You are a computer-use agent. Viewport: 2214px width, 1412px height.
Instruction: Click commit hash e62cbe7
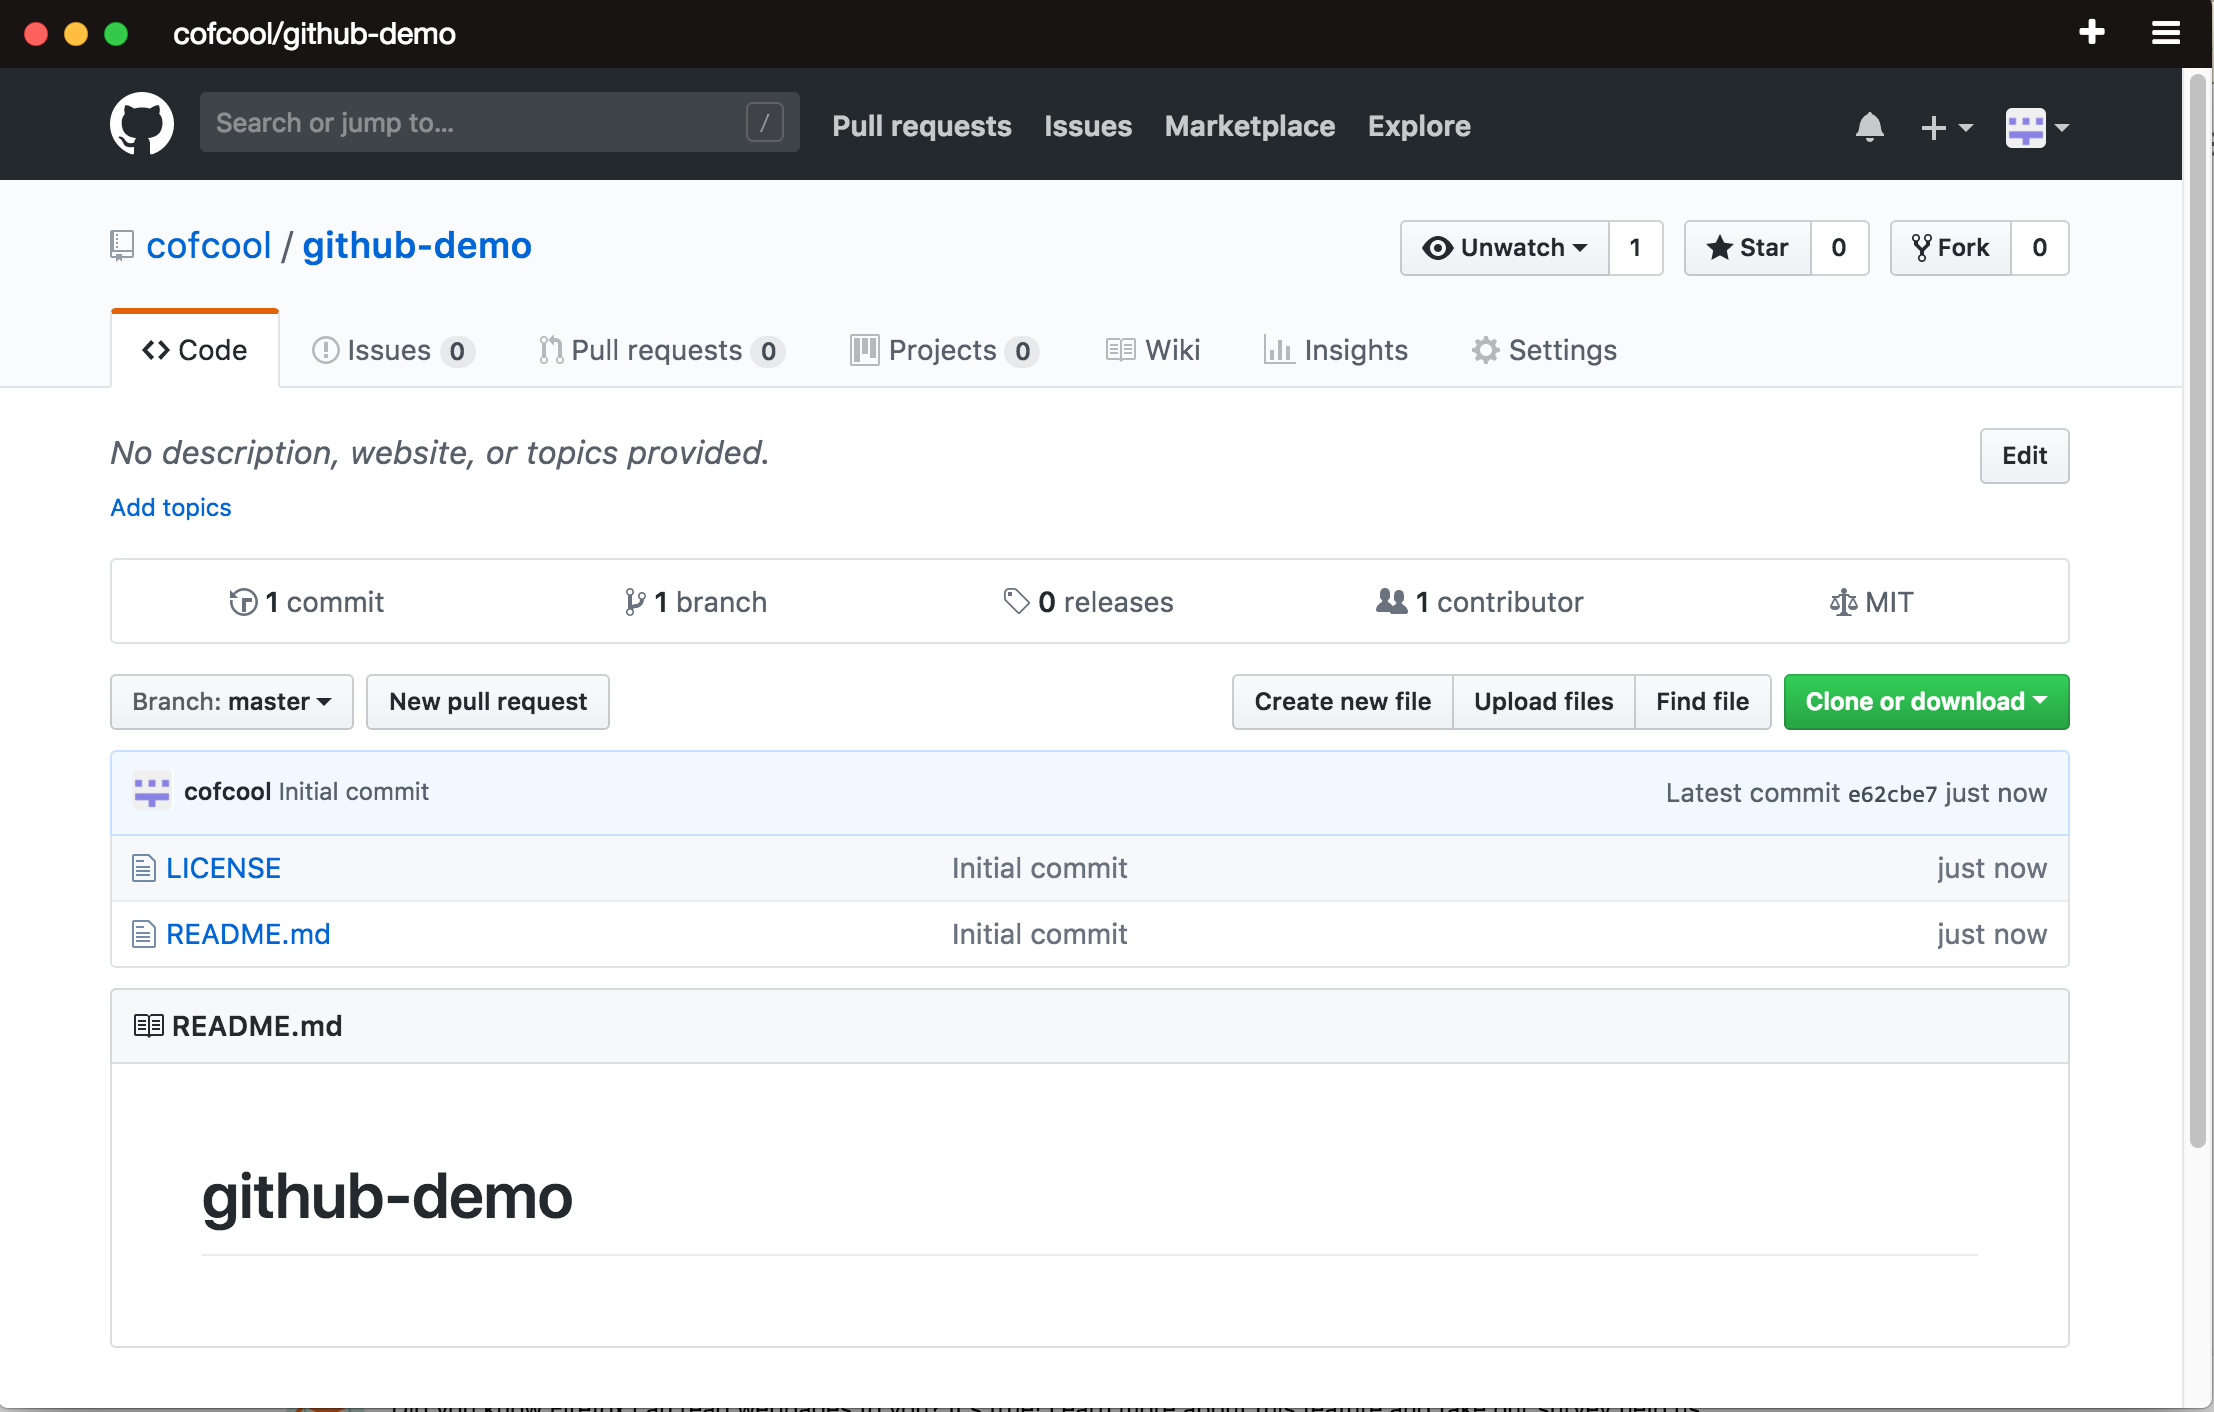pyautogui.click(x=1892, y=794)
